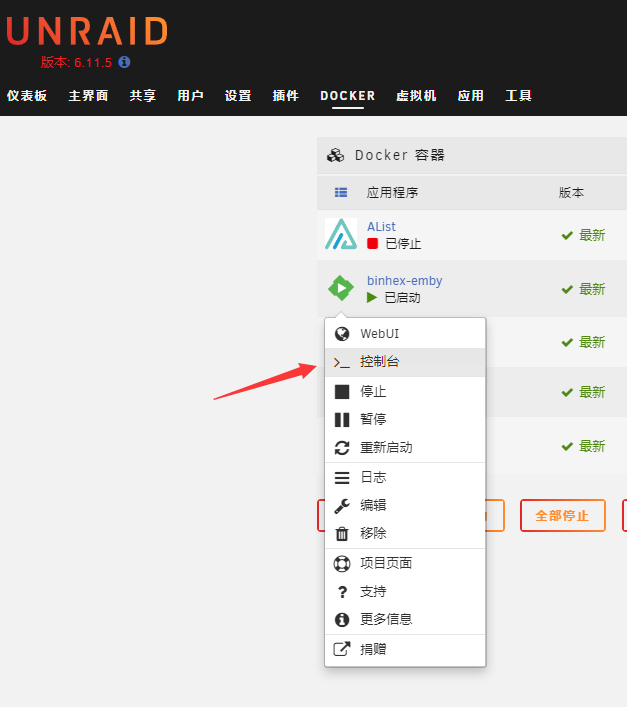Choose 重新启动 restart in the context menu
The width and height of the screenshot is (627, 707).
[405, 448]
